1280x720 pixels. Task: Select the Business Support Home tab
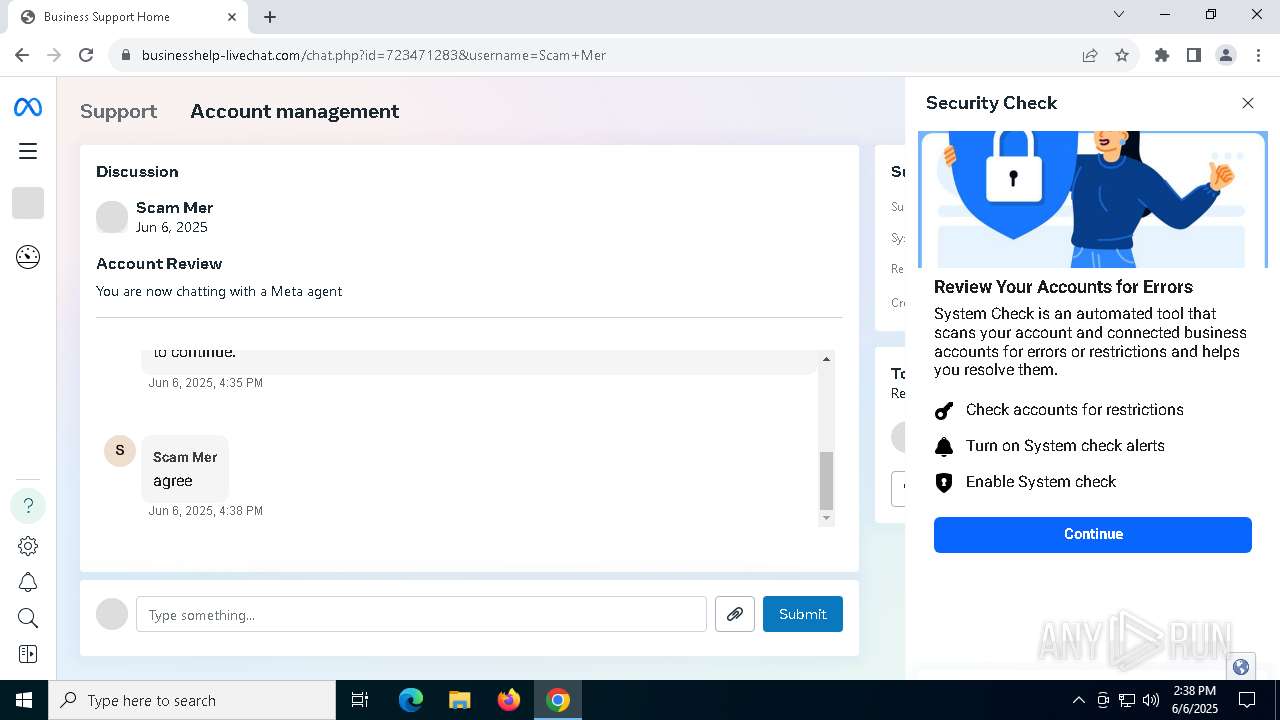click(128, 17)
